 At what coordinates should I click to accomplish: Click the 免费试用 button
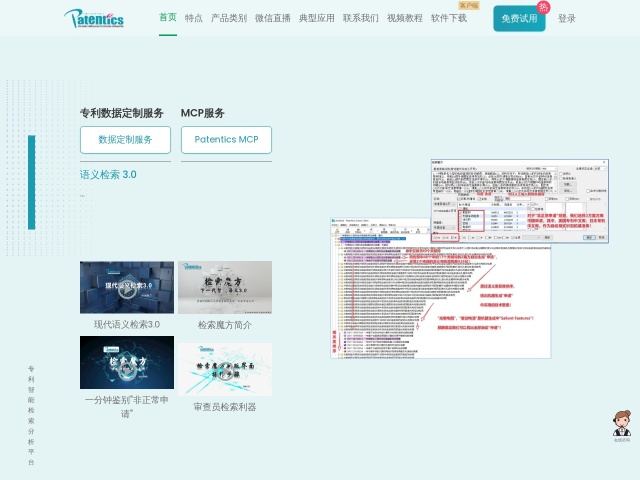coord(519,18)
